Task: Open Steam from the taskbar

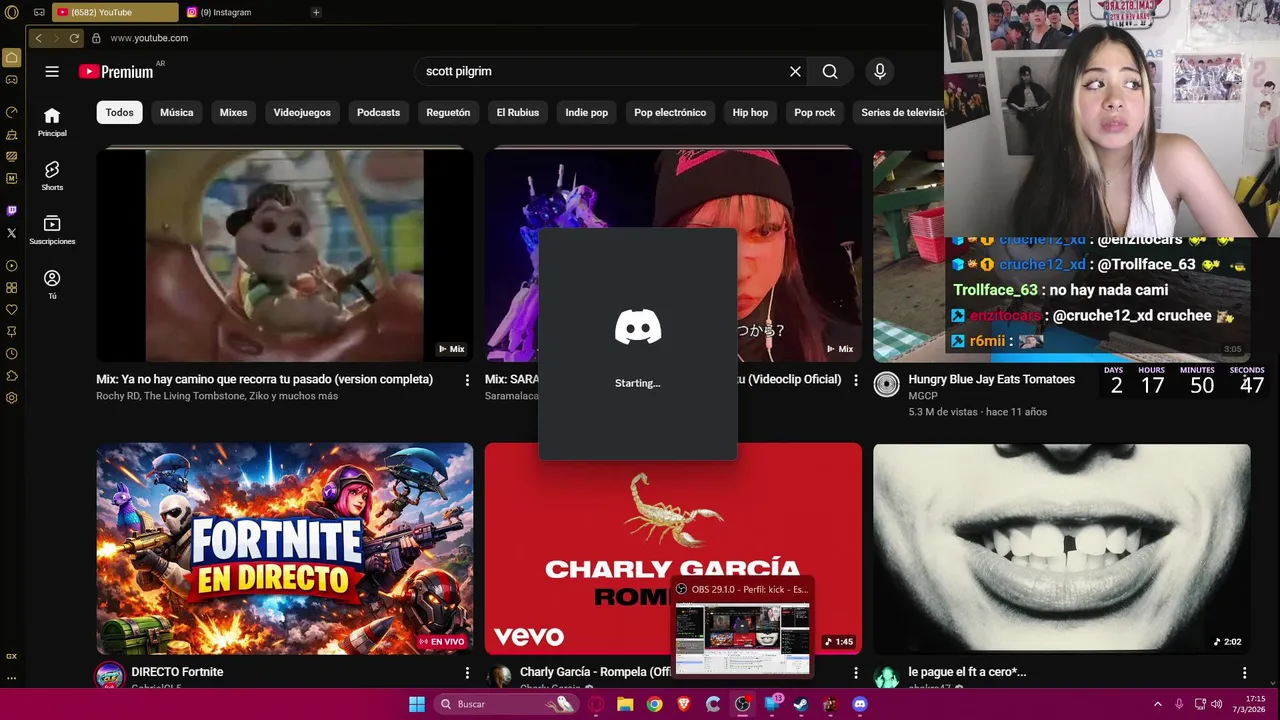Action: coord(801,704)
